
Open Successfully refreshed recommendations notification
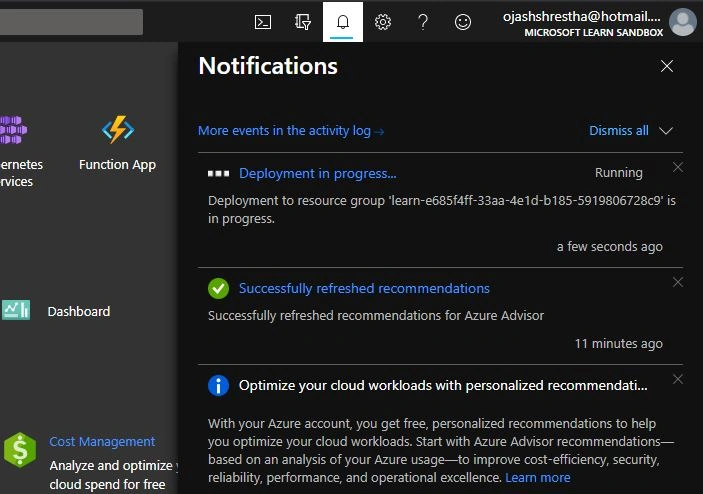(x=364, y=288)
